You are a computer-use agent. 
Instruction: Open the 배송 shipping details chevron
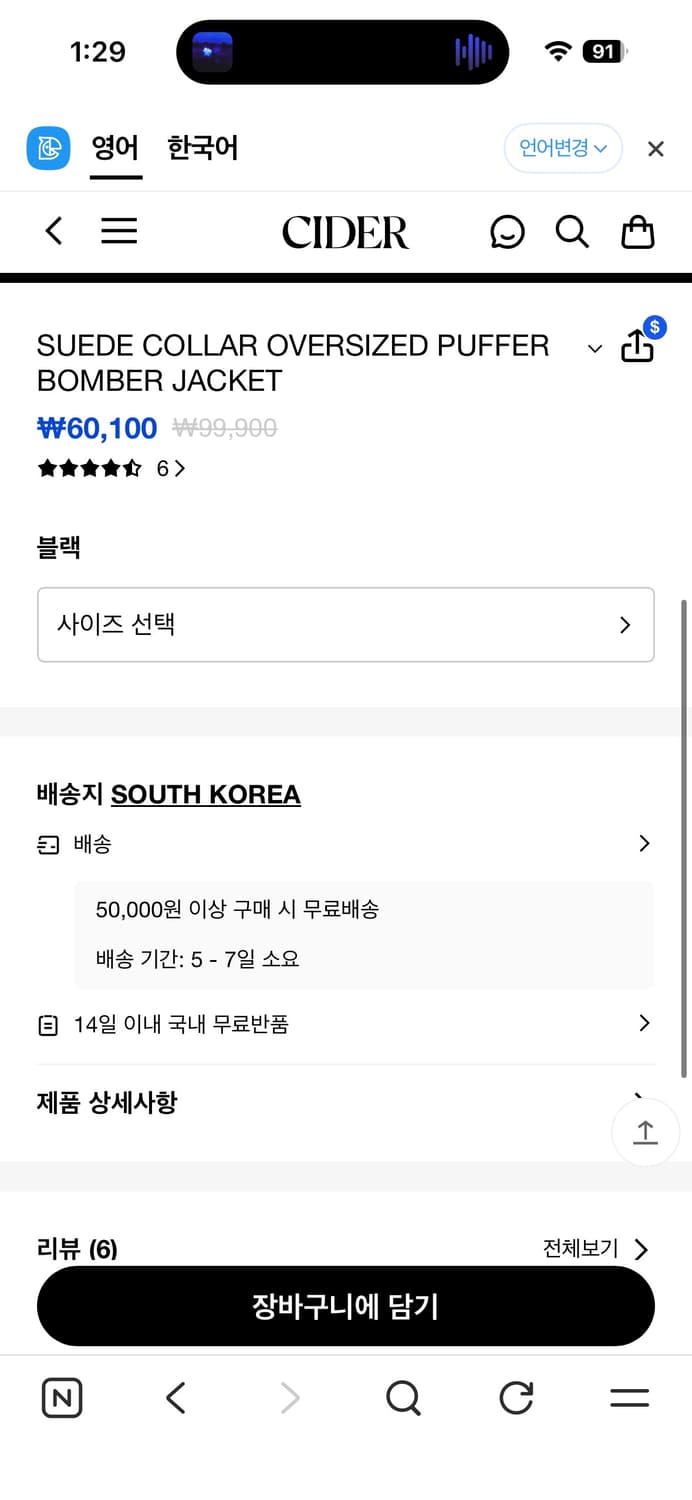coord(644,843)
